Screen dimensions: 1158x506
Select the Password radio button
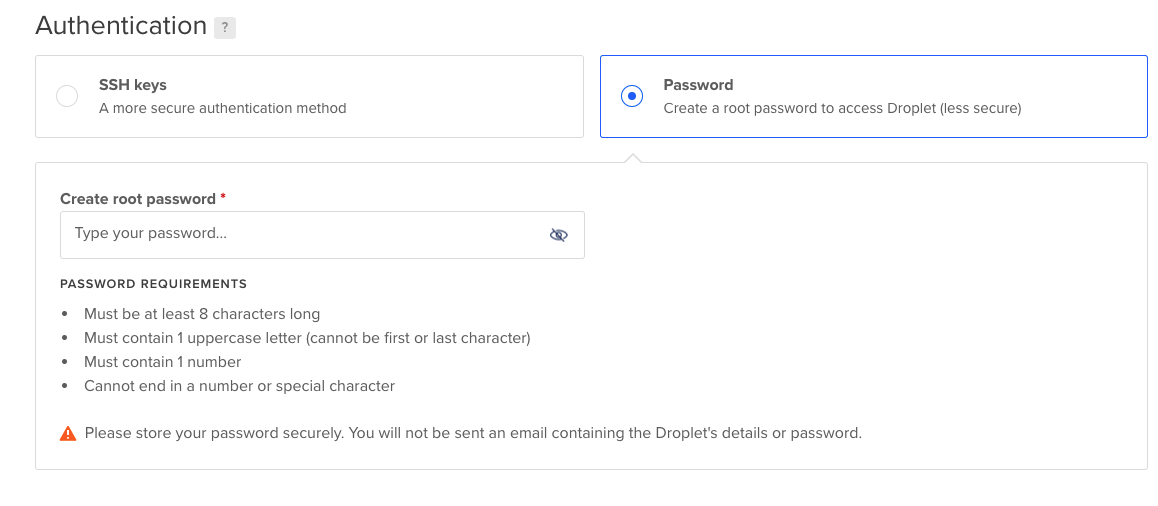pos(632,96)
